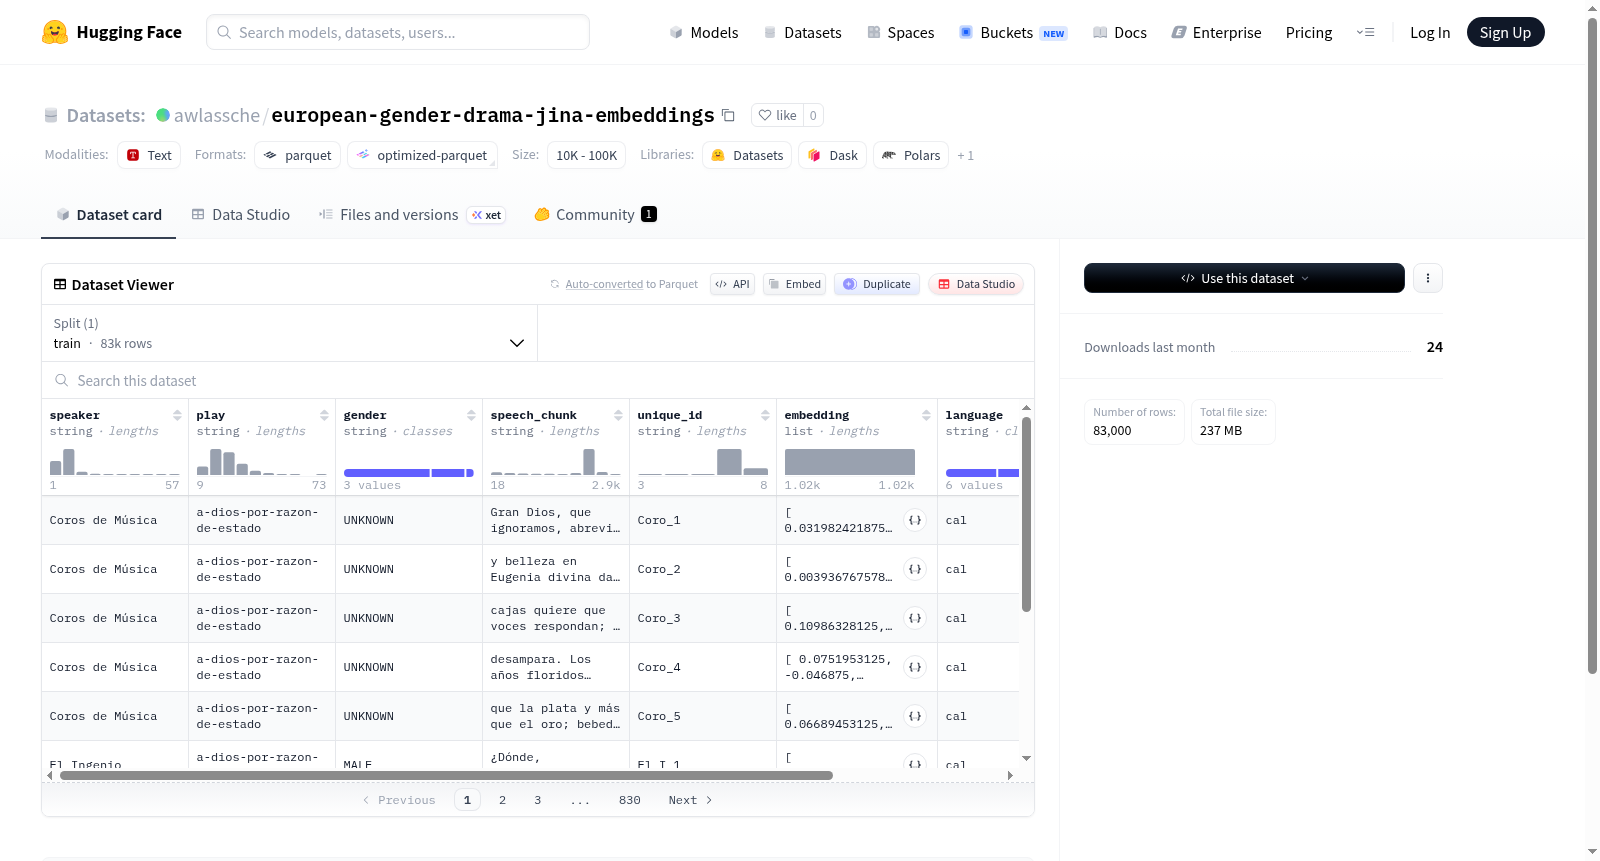Image resolution: width=1600 pixels, height=861 pixels.
Task: Sort by the speech_chunk column arrows
Action: coord(618,415)
